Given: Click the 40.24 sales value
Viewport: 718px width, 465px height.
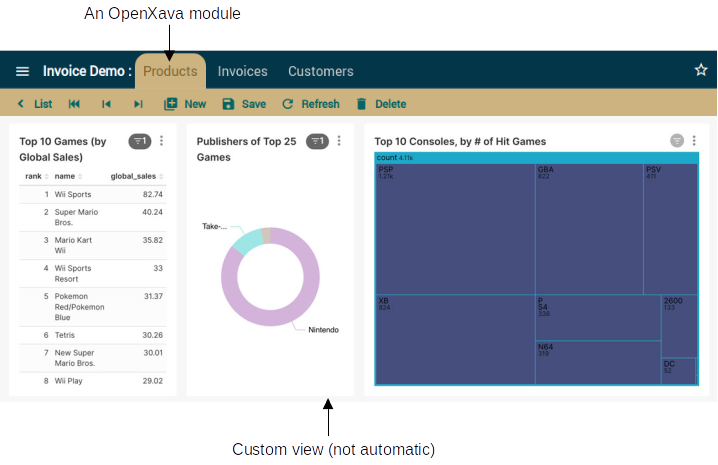Looking at the screenshot, I should point(152,212).
